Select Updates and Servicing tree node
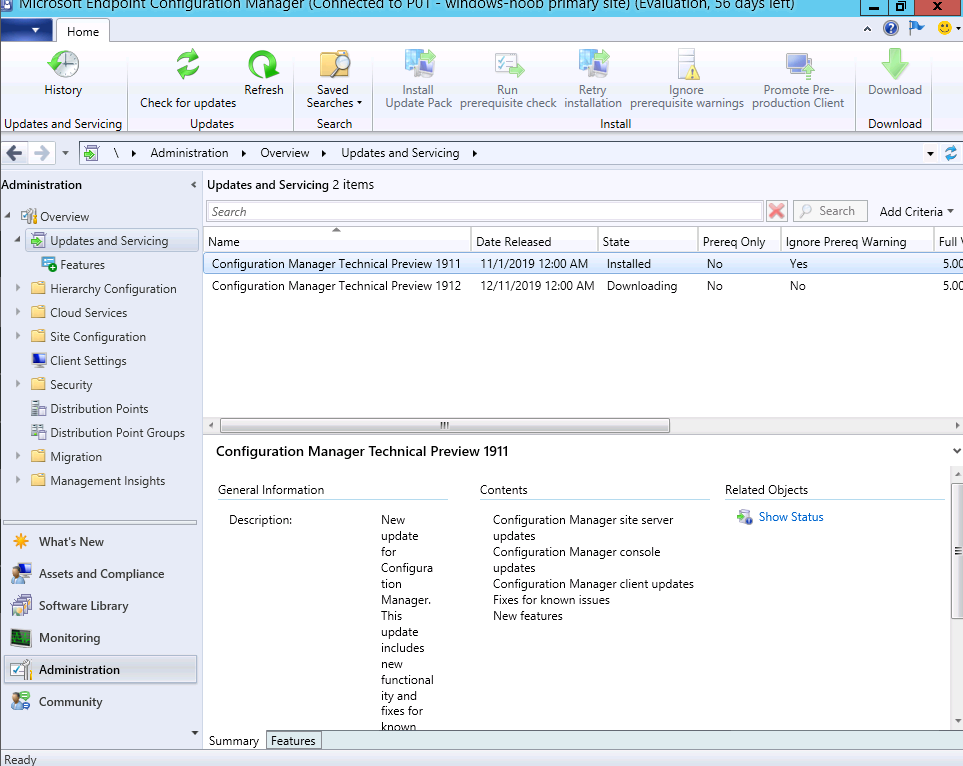The height and width of the screenshot is (766, 963). (112, 241)
